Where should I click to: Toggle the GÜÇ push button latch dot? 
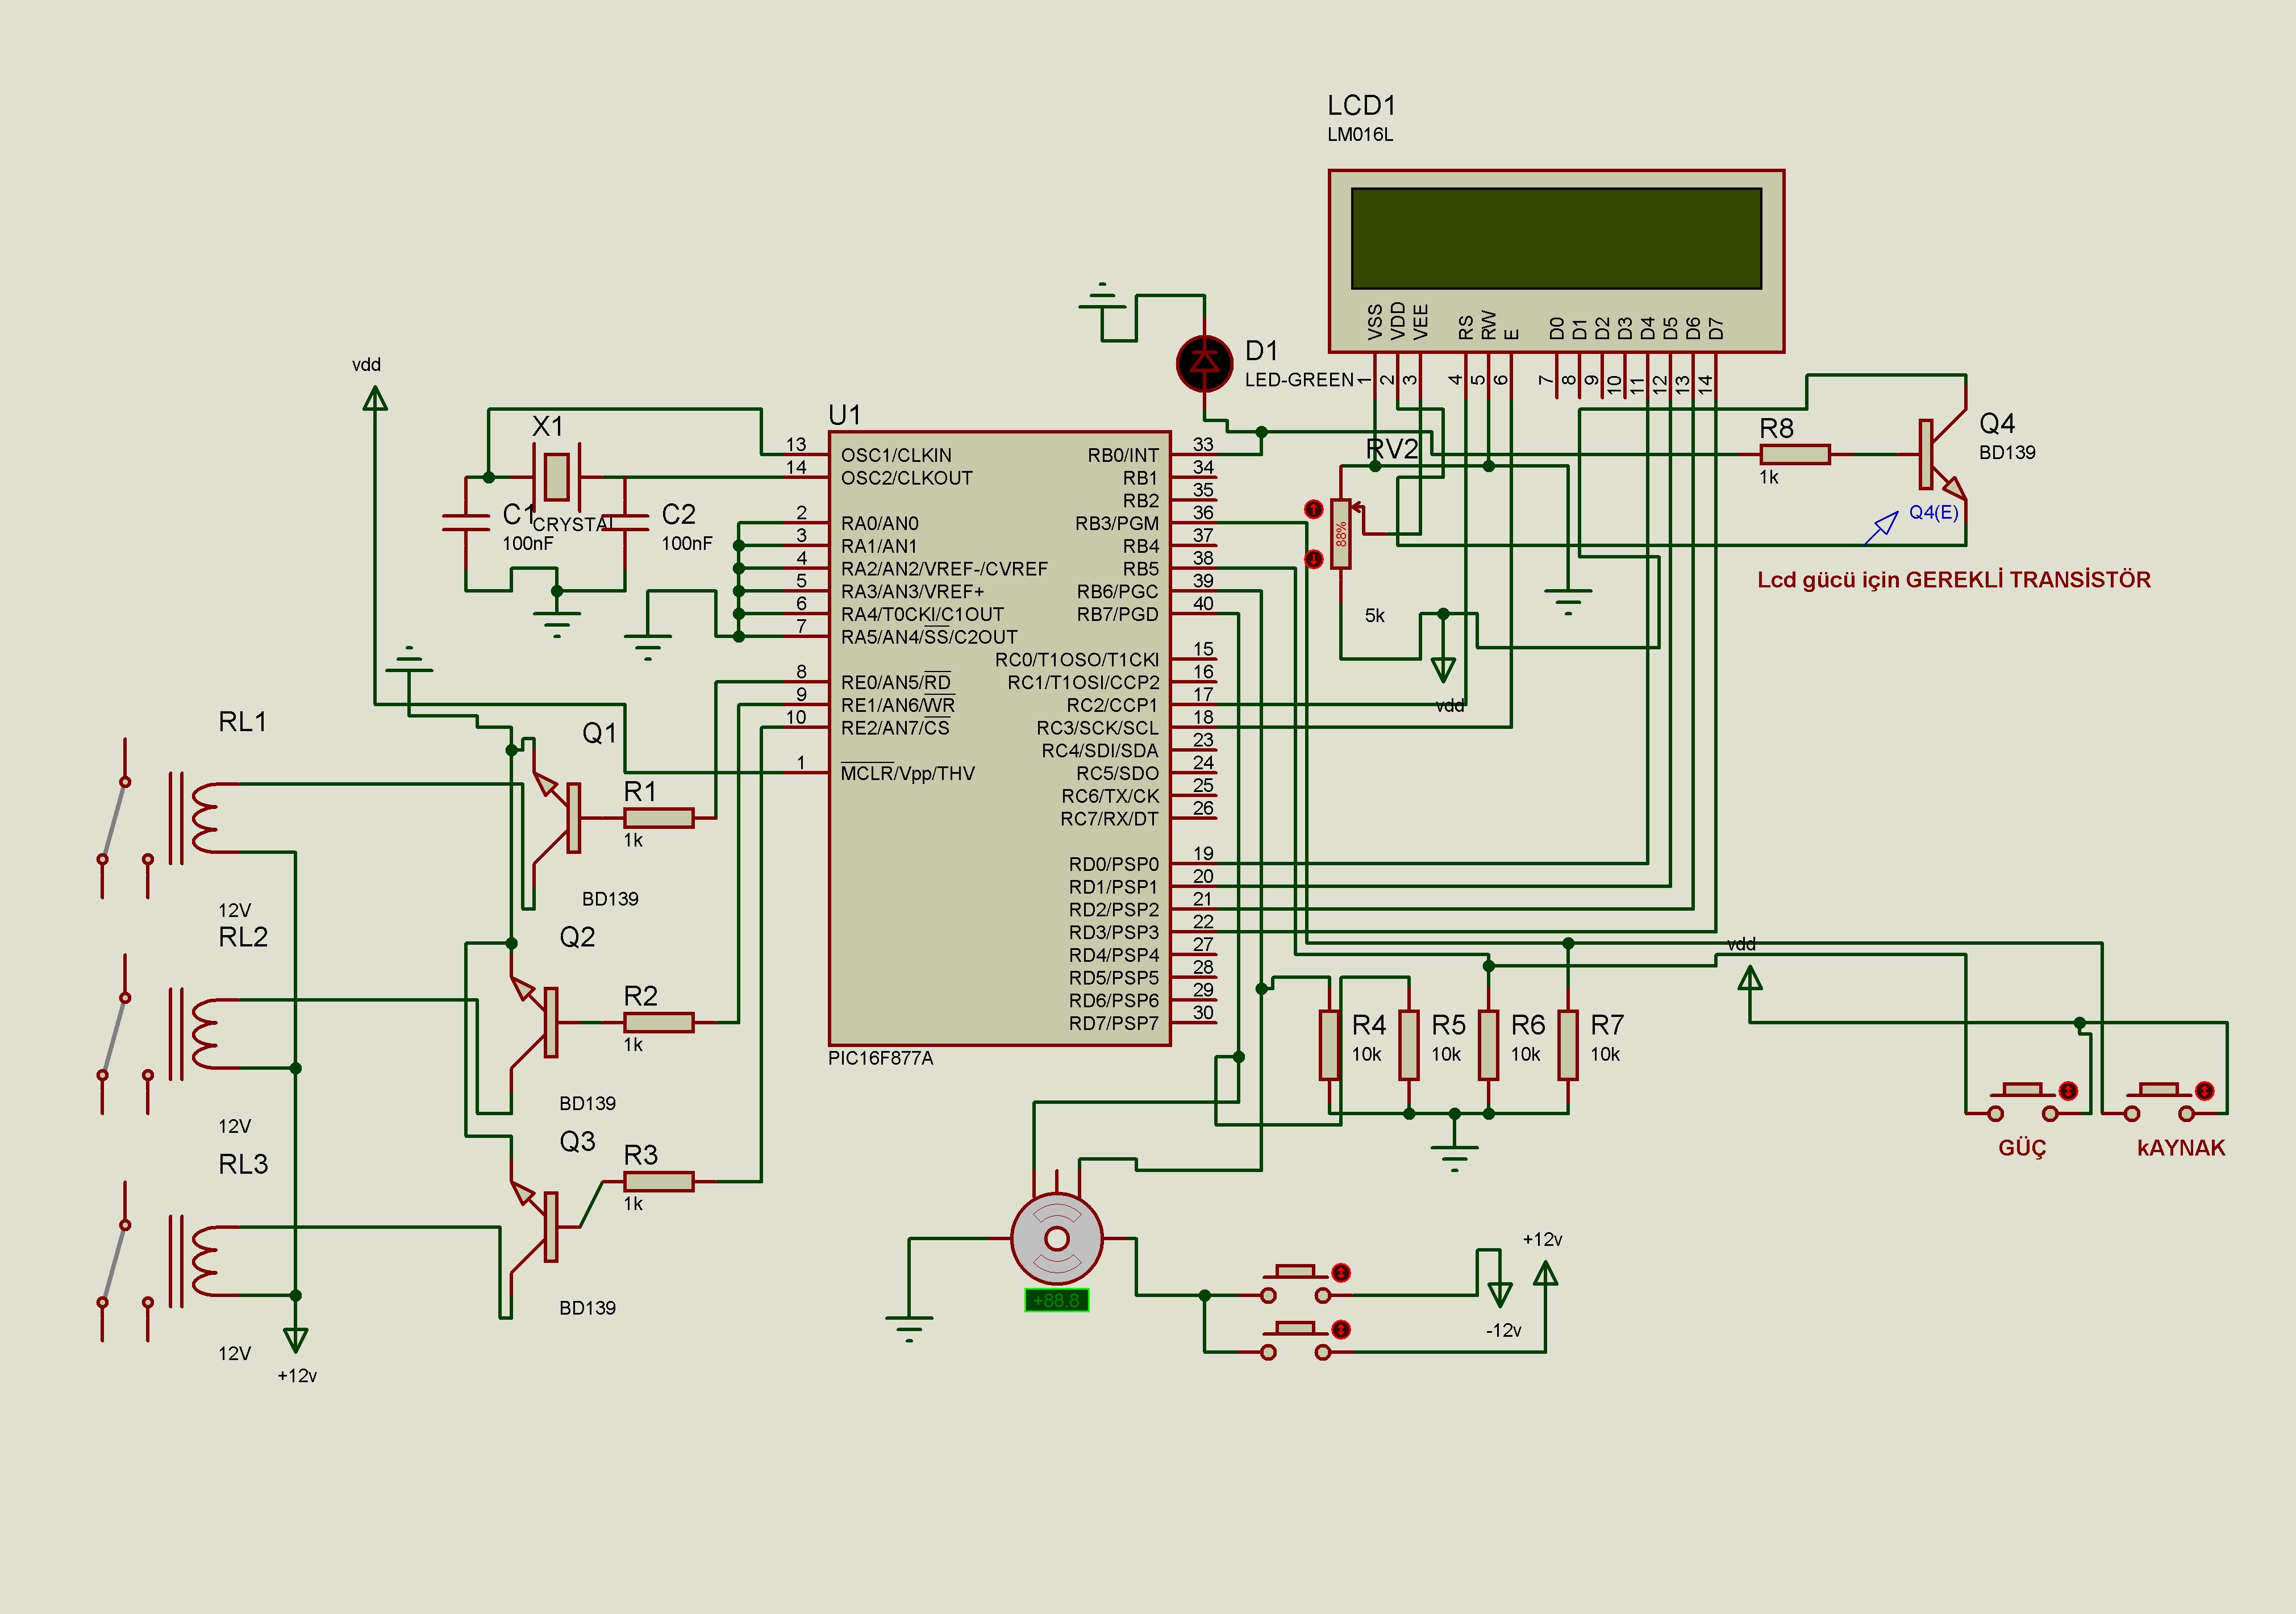coord(2069,1090)
